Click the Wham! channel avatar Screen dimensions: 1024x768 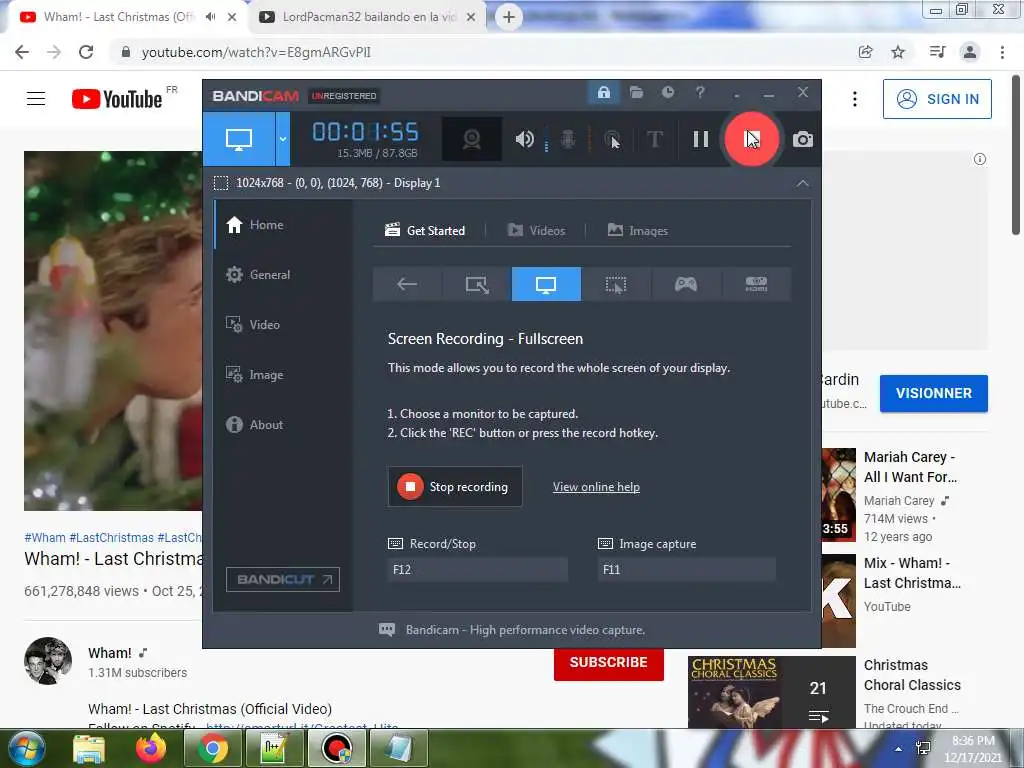48,660
